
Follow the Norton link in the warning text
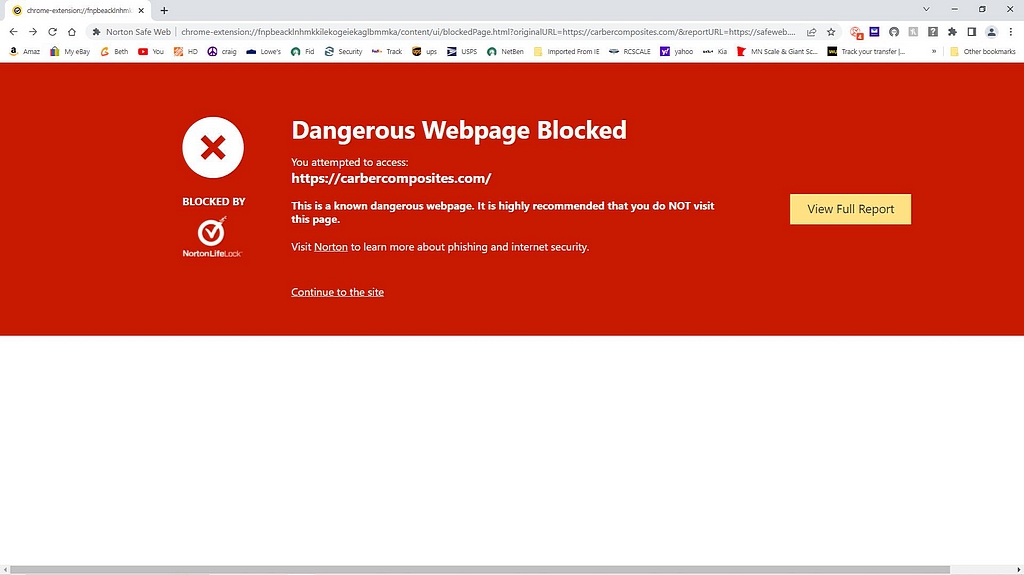330,247
